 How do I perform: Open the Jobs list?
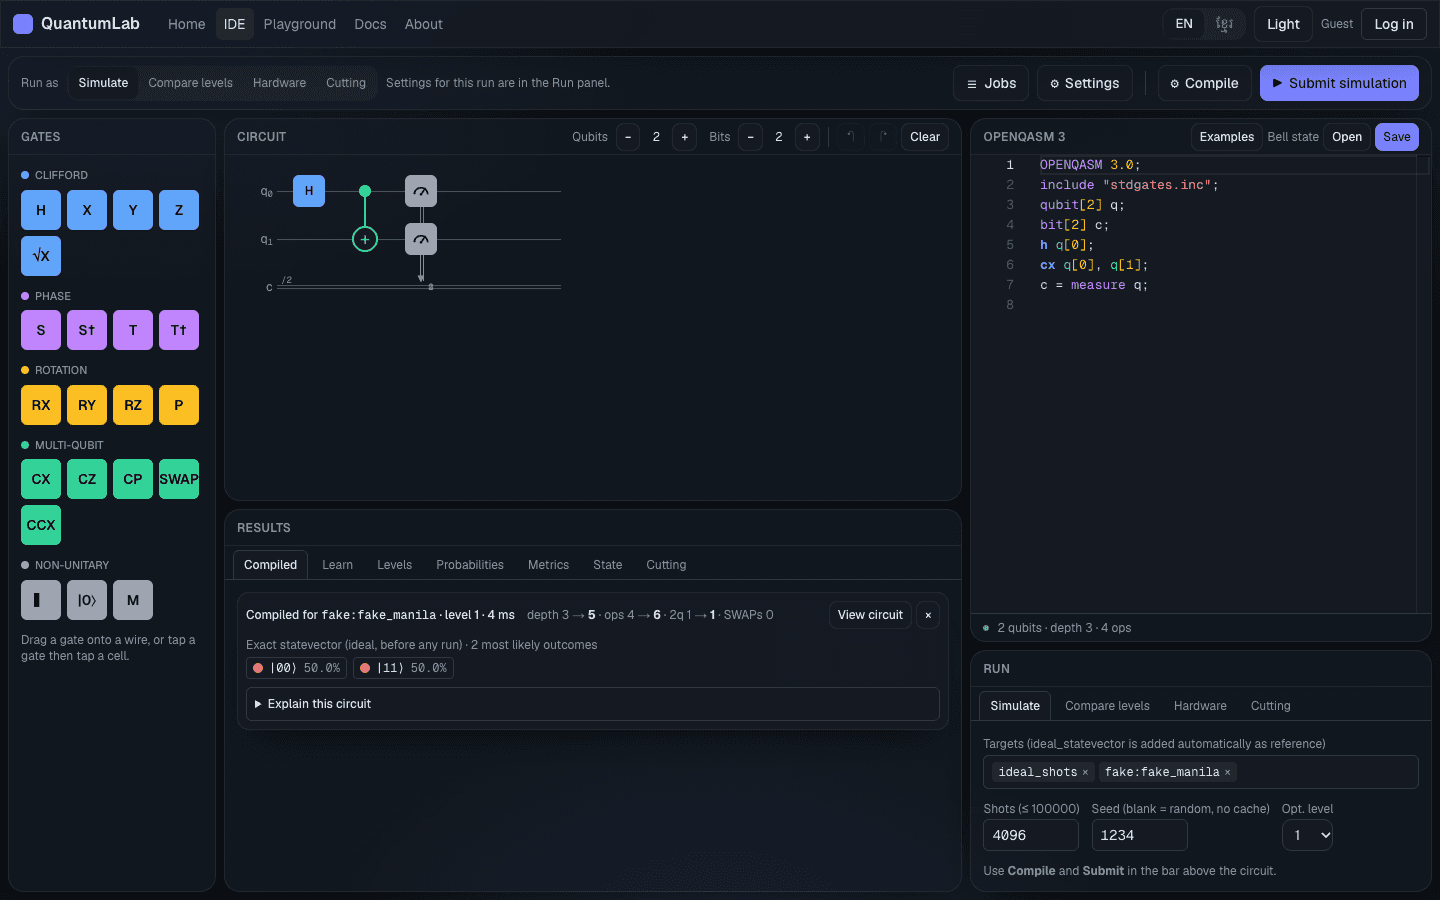point(992,83)
